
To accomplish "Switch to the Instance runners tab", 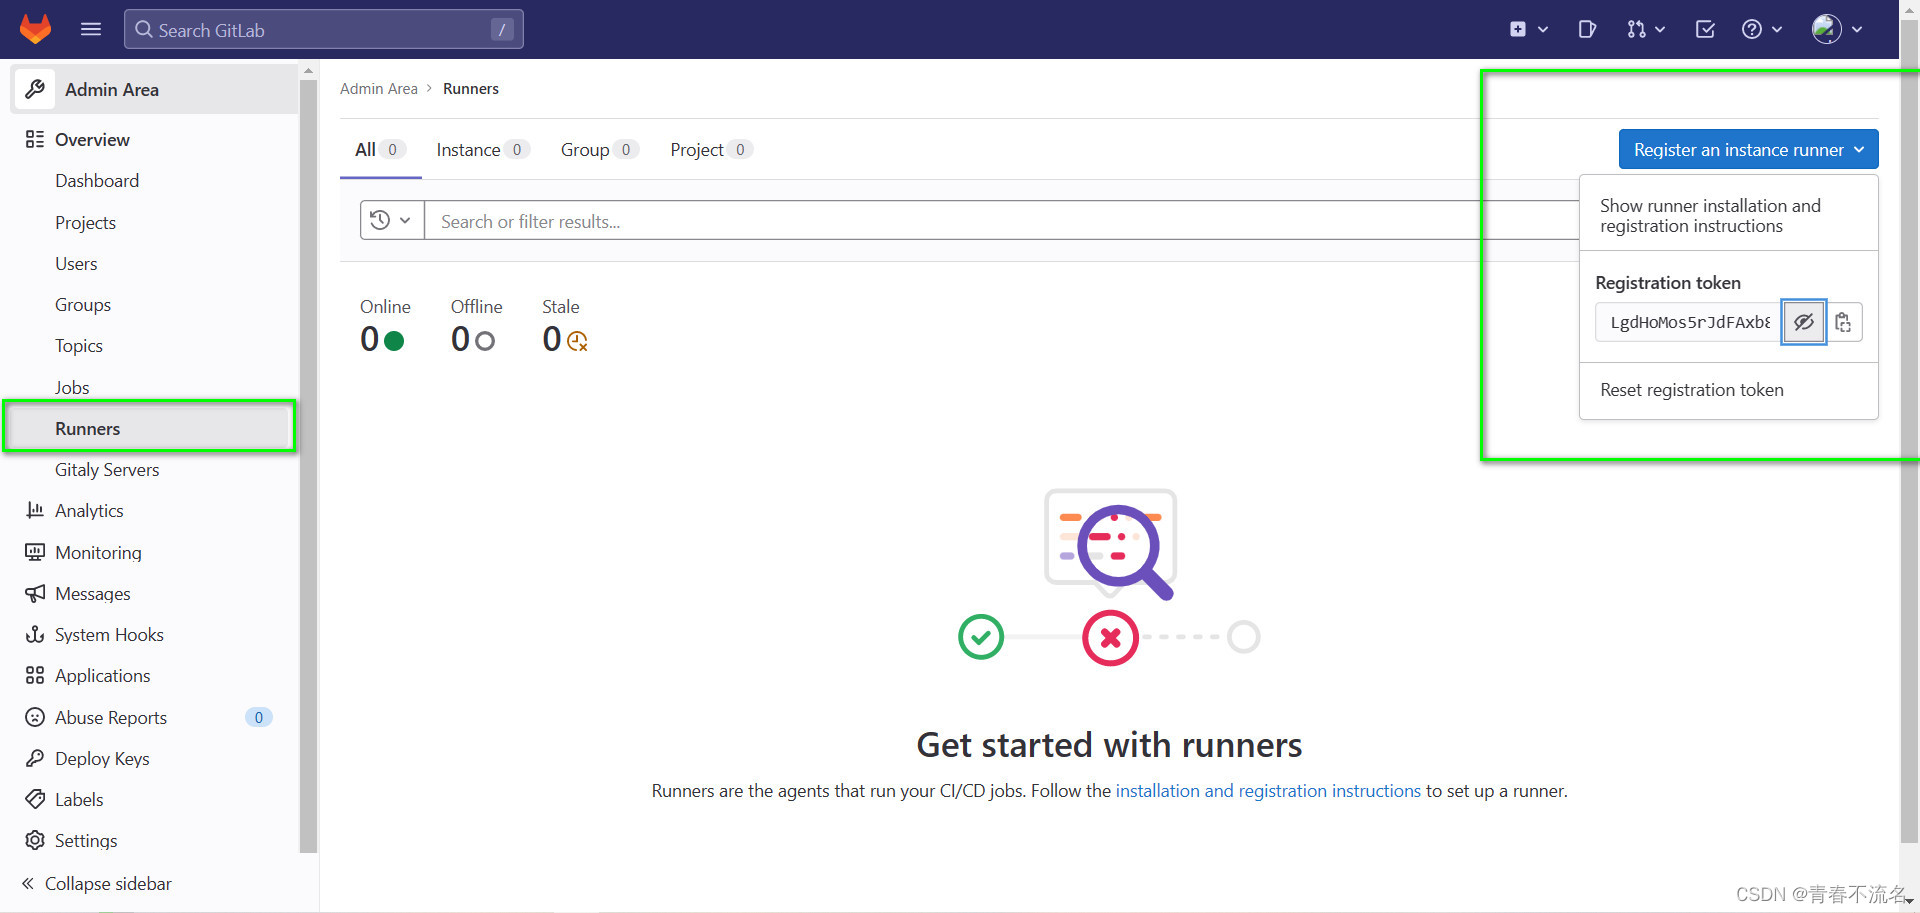I will 467,149.
